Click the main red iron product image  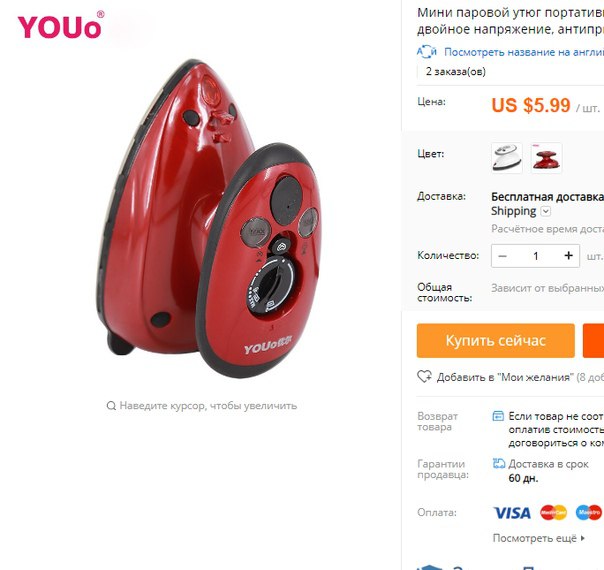coord(210,218)
